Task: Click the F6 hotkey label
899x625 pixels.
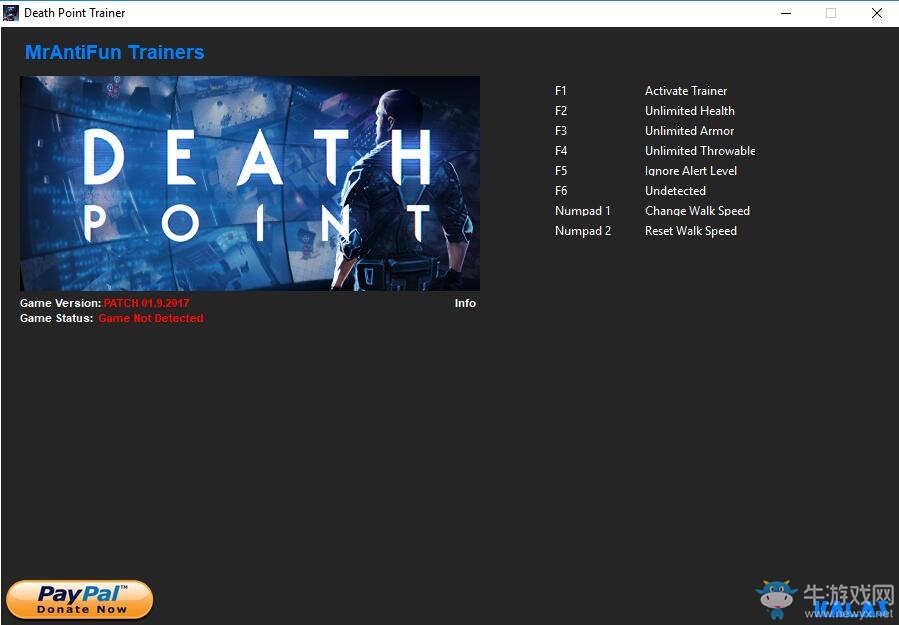Action: (x=561, y=191)
